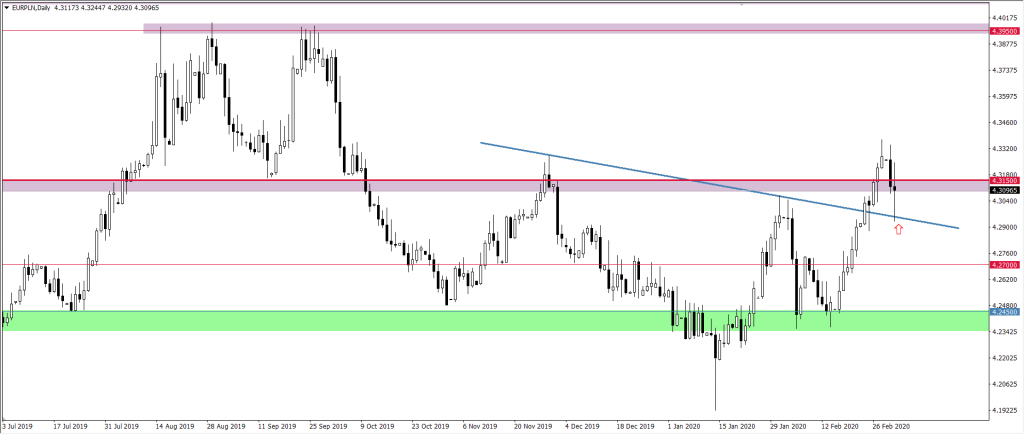Click the 25 Sep 2019 date label
Image resolution: width=1024 pixels, height=434 pixels.
pos(329,424)
